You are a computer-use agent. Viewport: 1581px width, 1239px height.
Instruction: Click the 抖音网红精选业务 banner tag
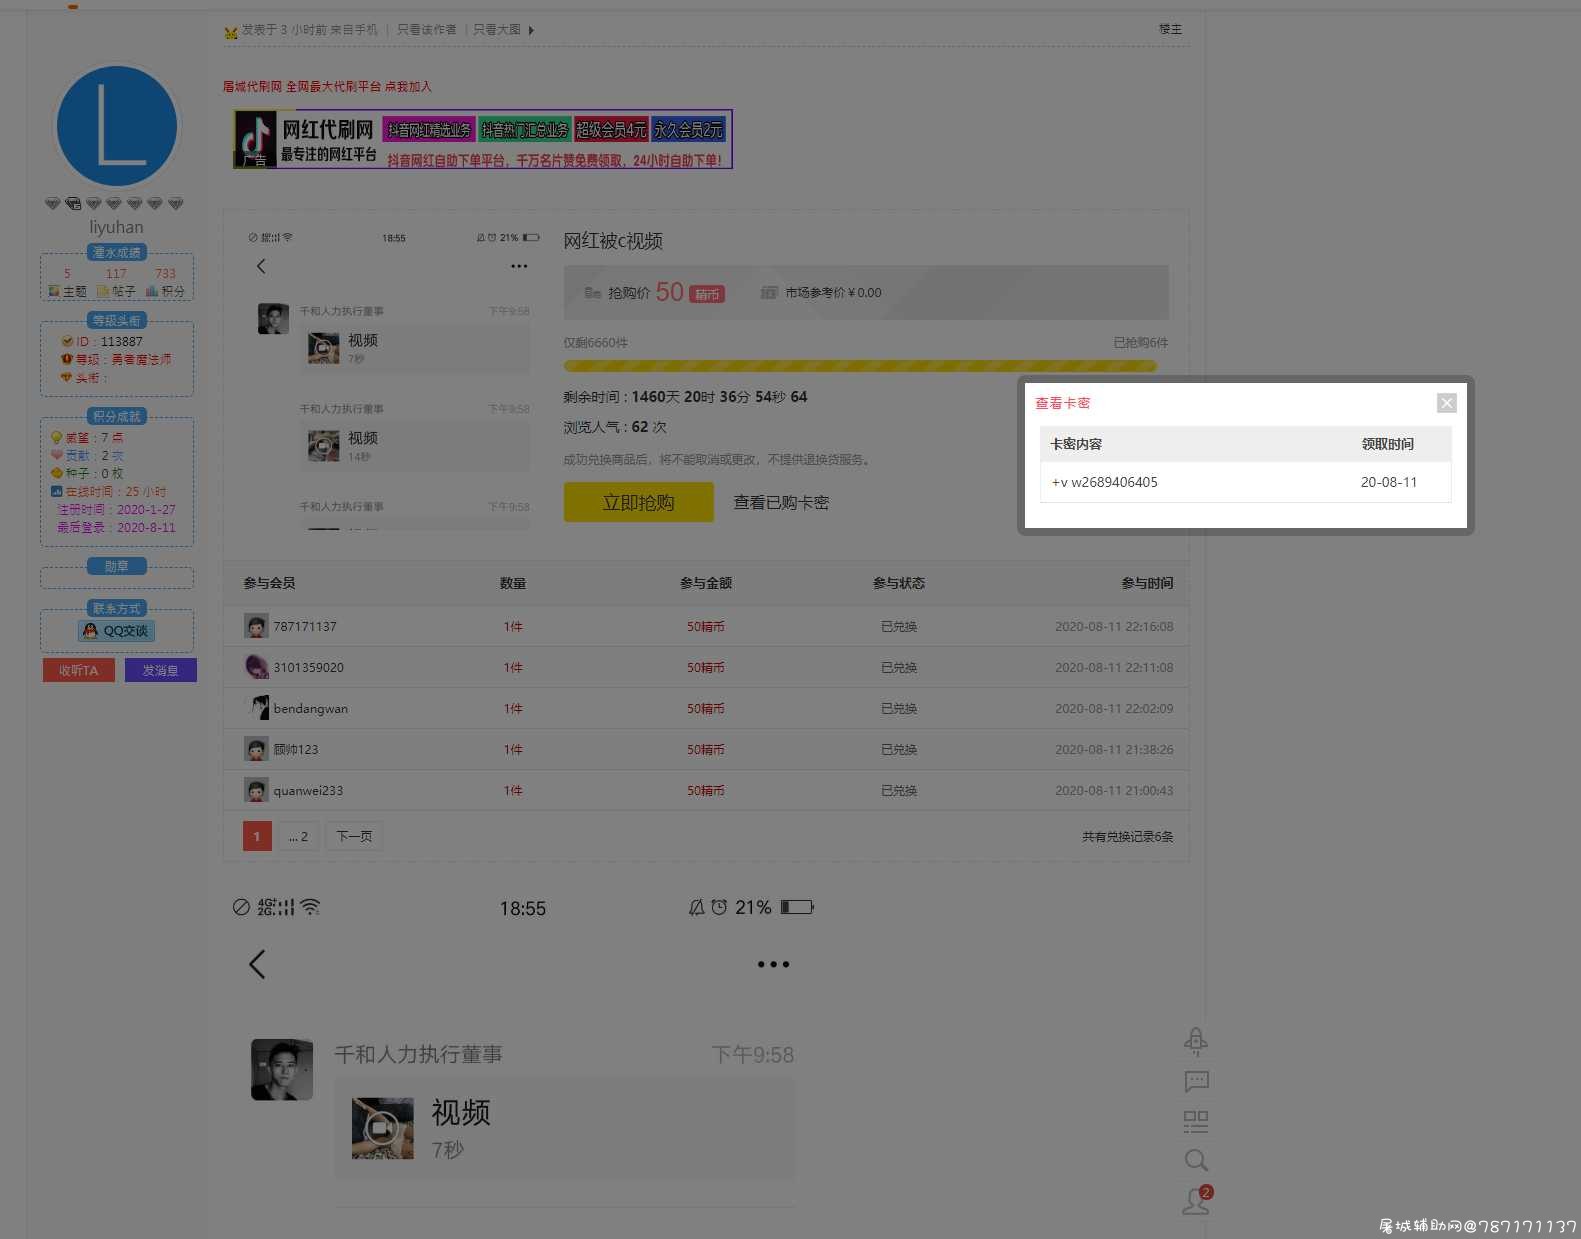click(429, 130)
